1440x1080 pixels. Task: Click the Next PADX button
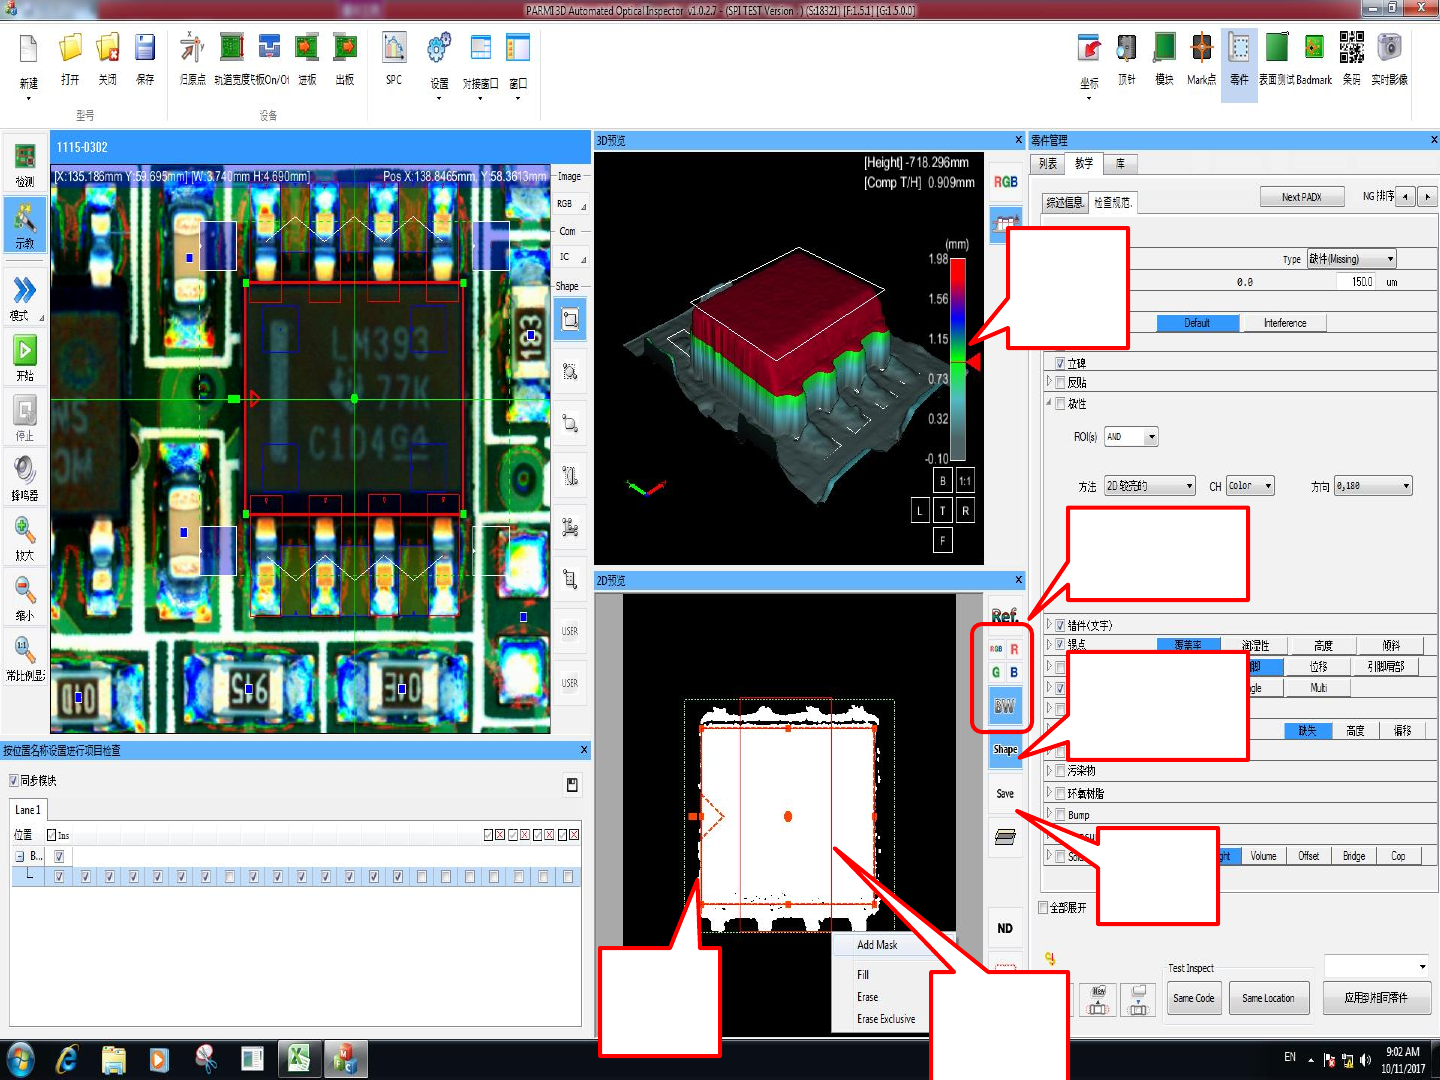[1301, 197]
